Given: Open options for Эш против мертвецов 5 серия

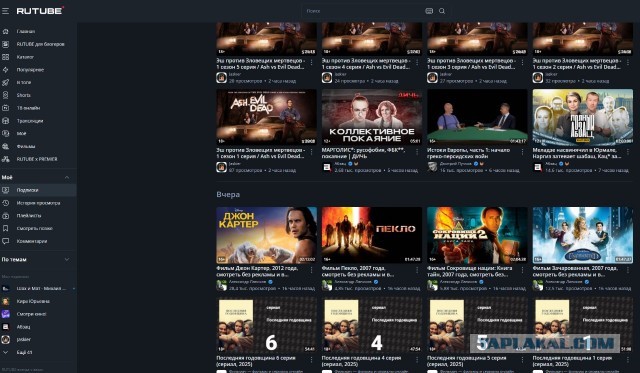Looking at the screenshot, I should click(x=311, y=63).
